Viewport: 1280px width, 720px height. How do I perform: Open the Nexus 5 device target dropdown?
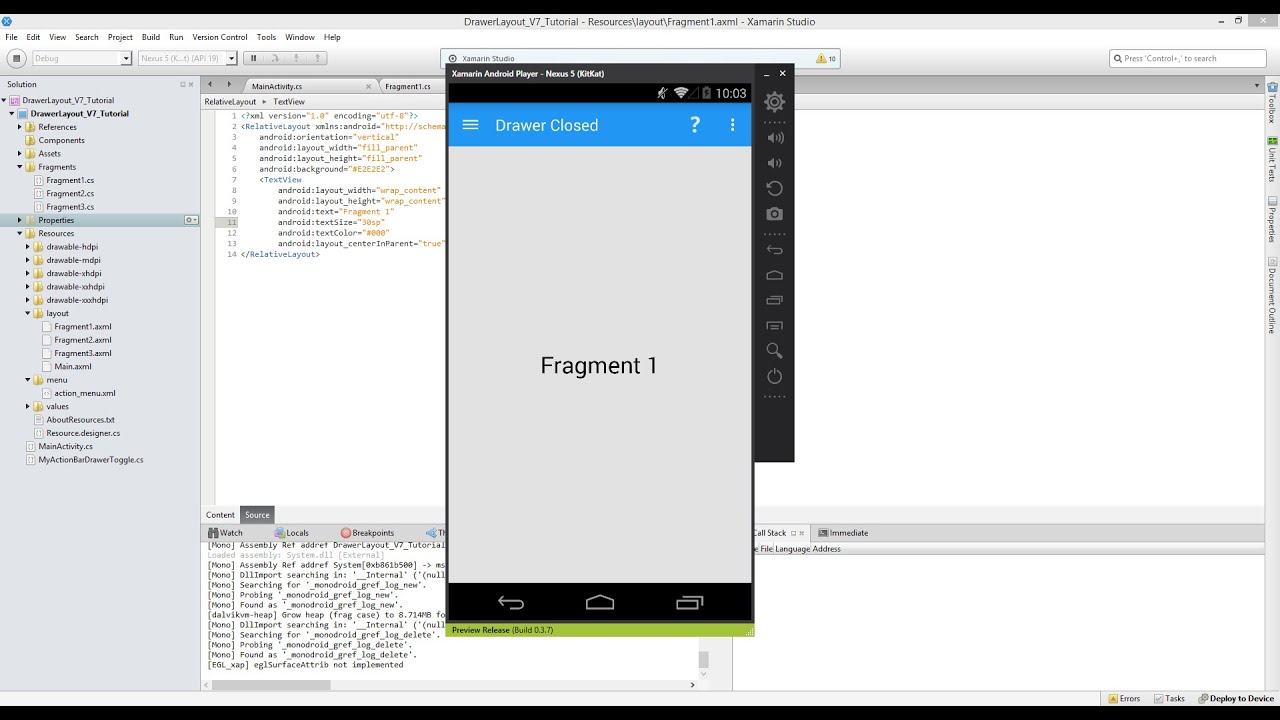[x=187, y=59]
